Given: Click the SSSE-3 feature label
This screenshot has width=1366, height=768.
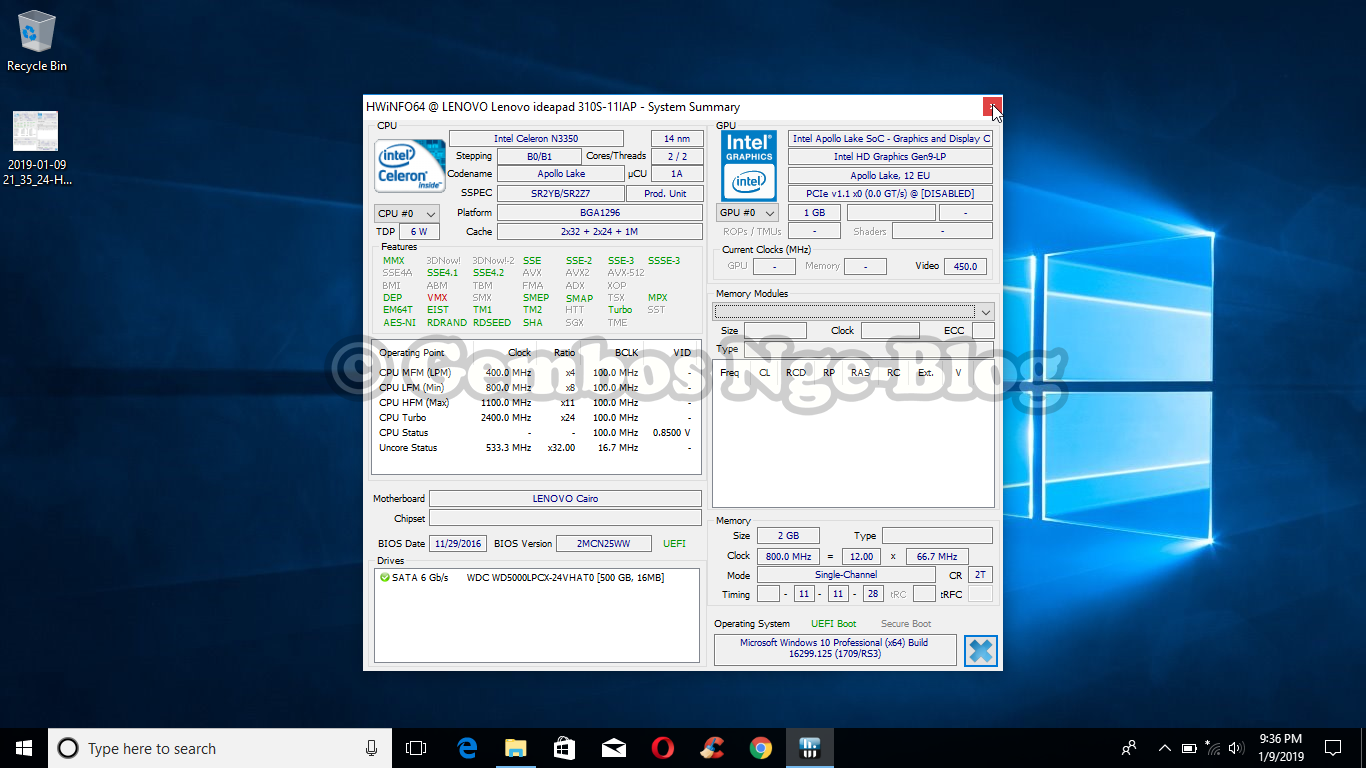Looking at the screenshot, I should coord(664,261).
